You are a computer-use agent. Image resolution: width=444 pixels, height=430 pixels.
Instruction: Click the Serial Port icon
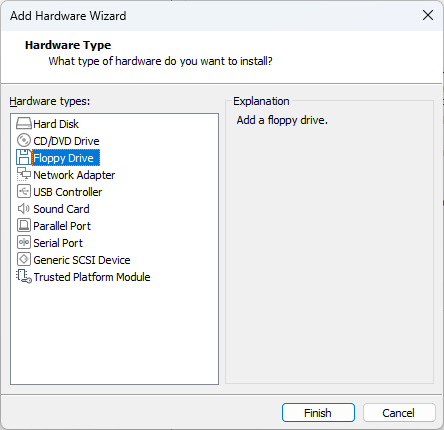pyautogui.click(x=24, y=242)
